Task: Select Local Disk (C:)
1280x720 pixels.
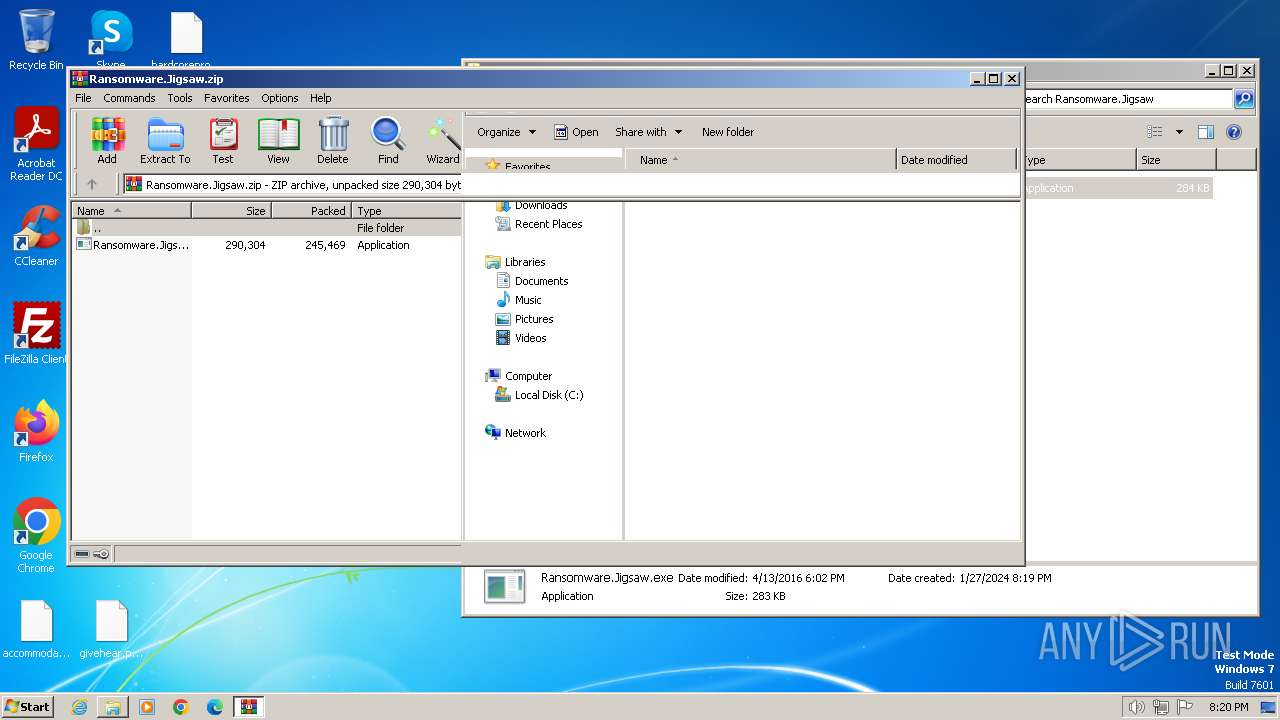Action: click(540, 395)
